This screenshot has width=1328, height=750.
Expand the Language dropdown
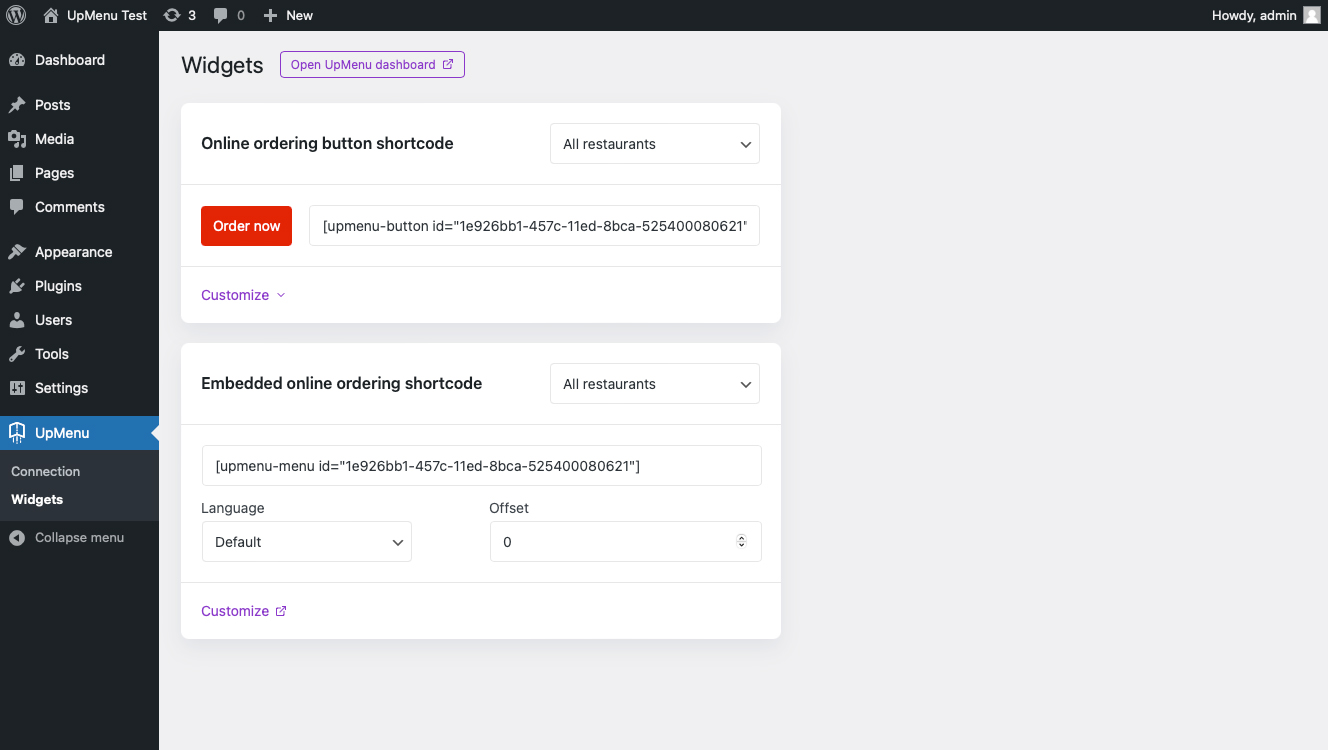point(307,542)
